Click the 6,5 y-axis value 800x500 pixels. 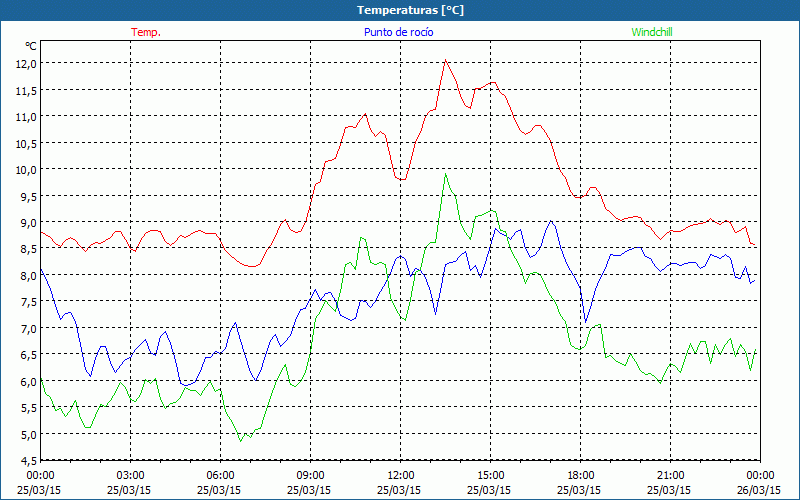tap(29, 355)
